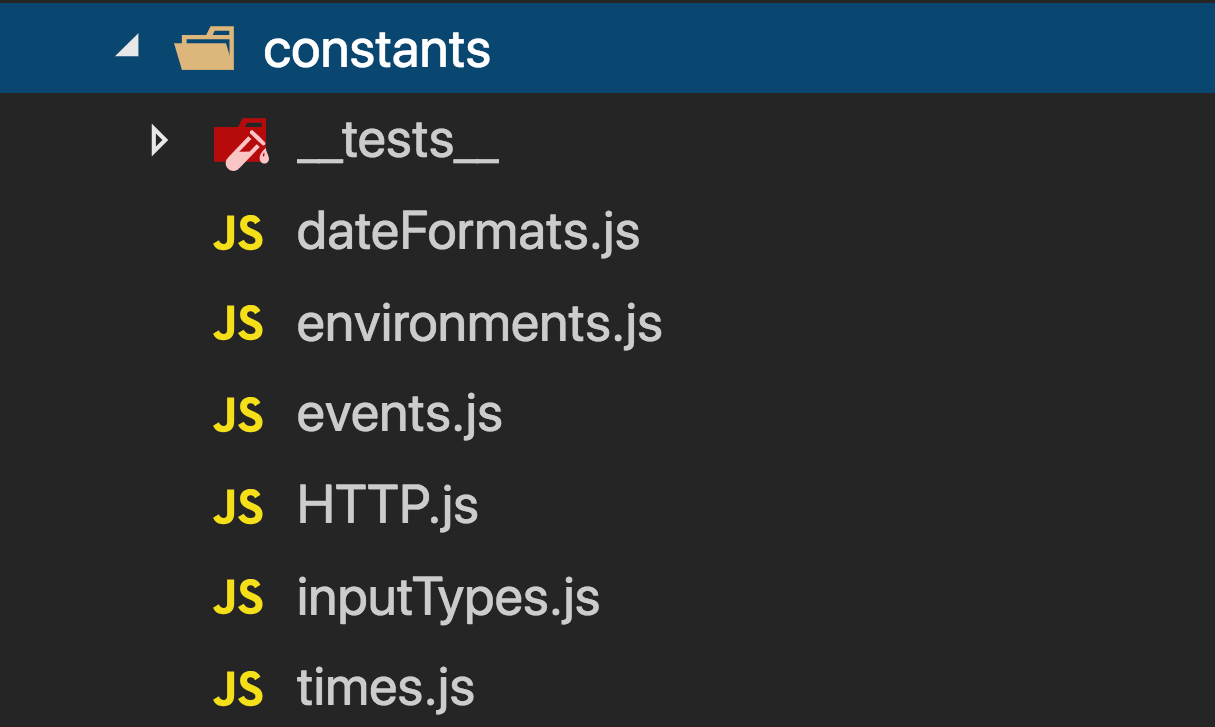1215x727 pixels.
Task: Open the dateFormats.js file name
Action: (468, 233)
